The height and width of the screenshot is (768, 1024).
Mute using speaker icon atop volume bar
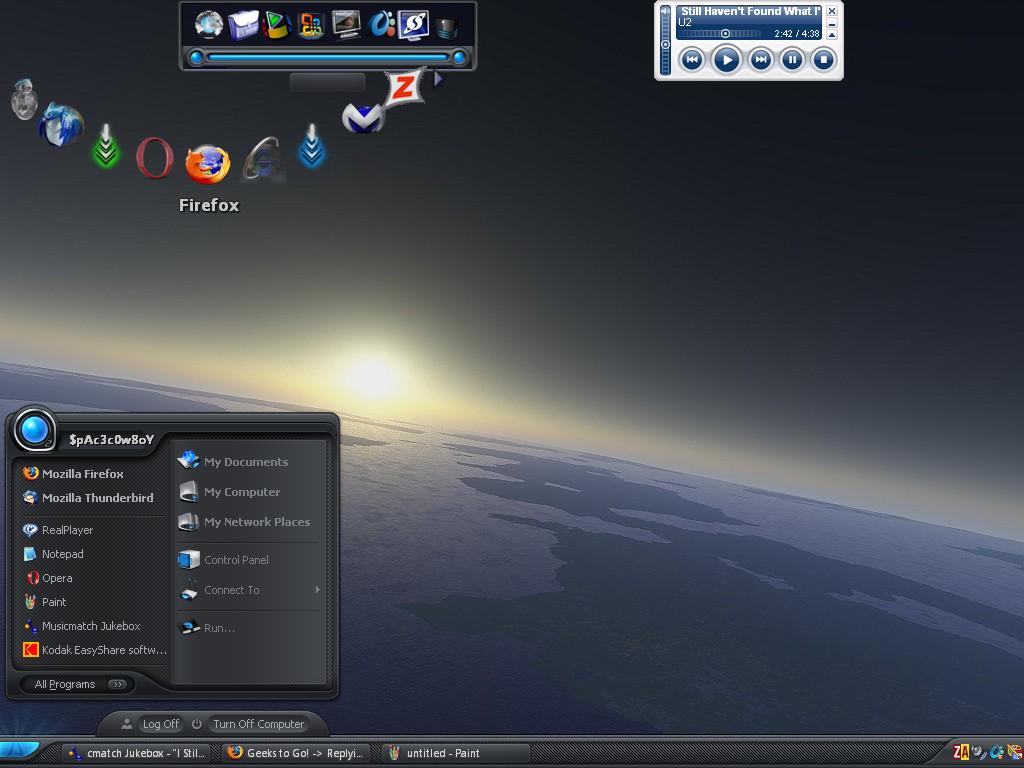coord(665,10)
